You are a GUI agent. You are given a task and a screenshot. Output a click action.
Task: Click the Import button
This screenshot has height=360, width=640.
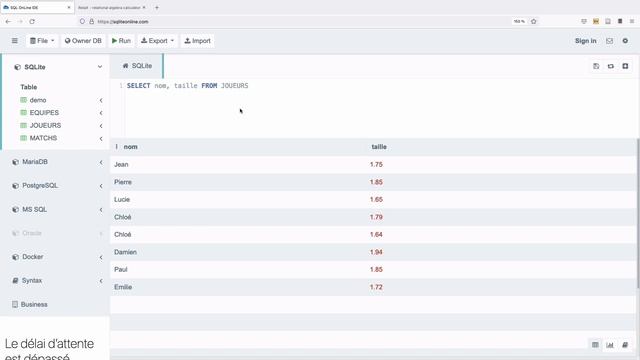(x=198, y=41)
